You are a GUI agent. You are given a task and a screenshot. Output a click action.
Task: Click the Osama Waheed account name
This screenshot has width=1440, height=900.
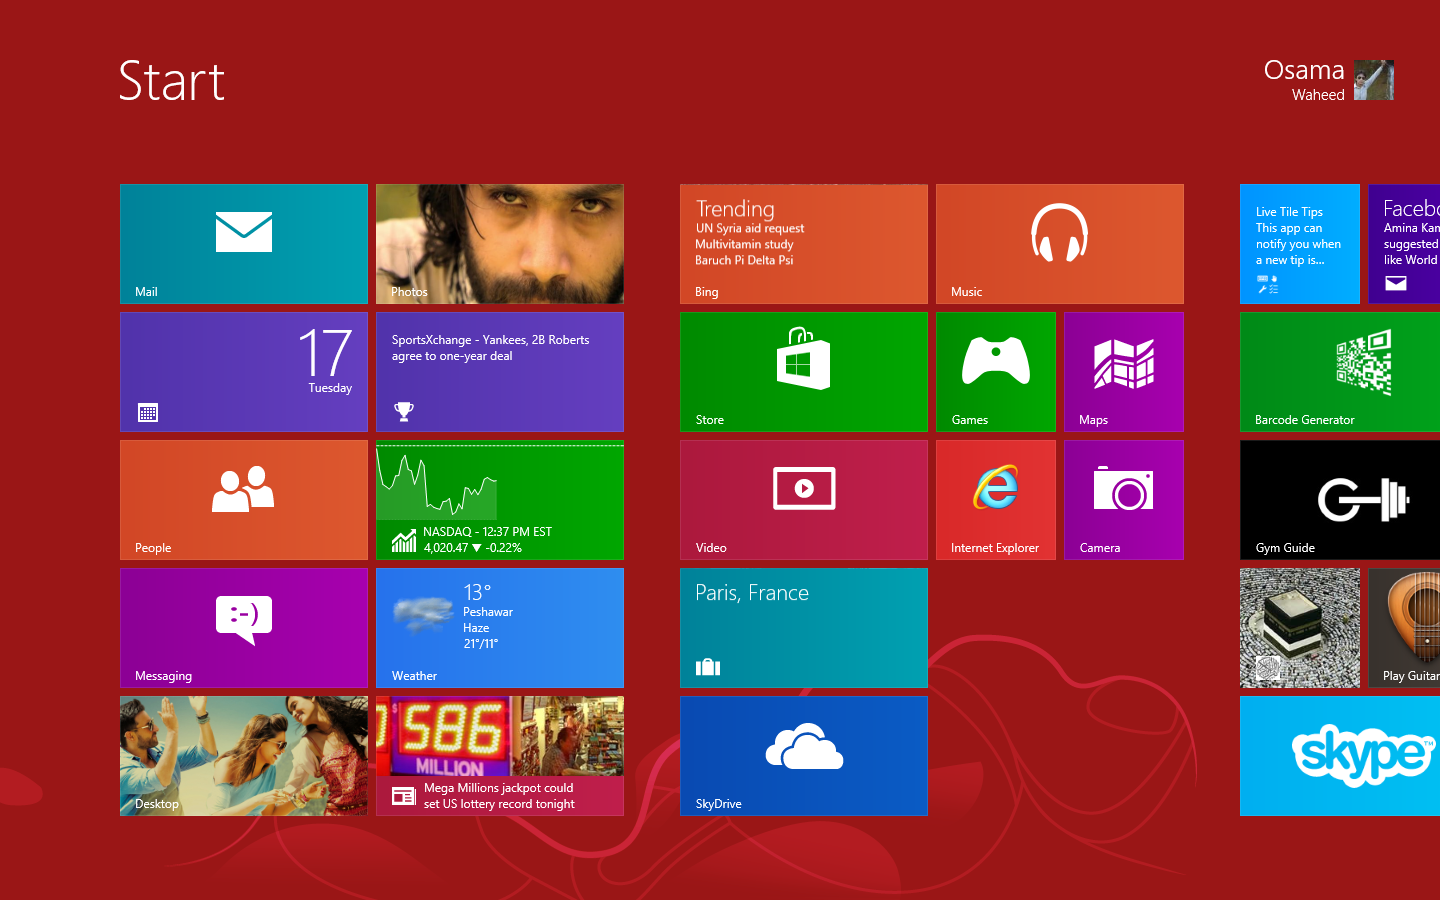pos(1304,80)
